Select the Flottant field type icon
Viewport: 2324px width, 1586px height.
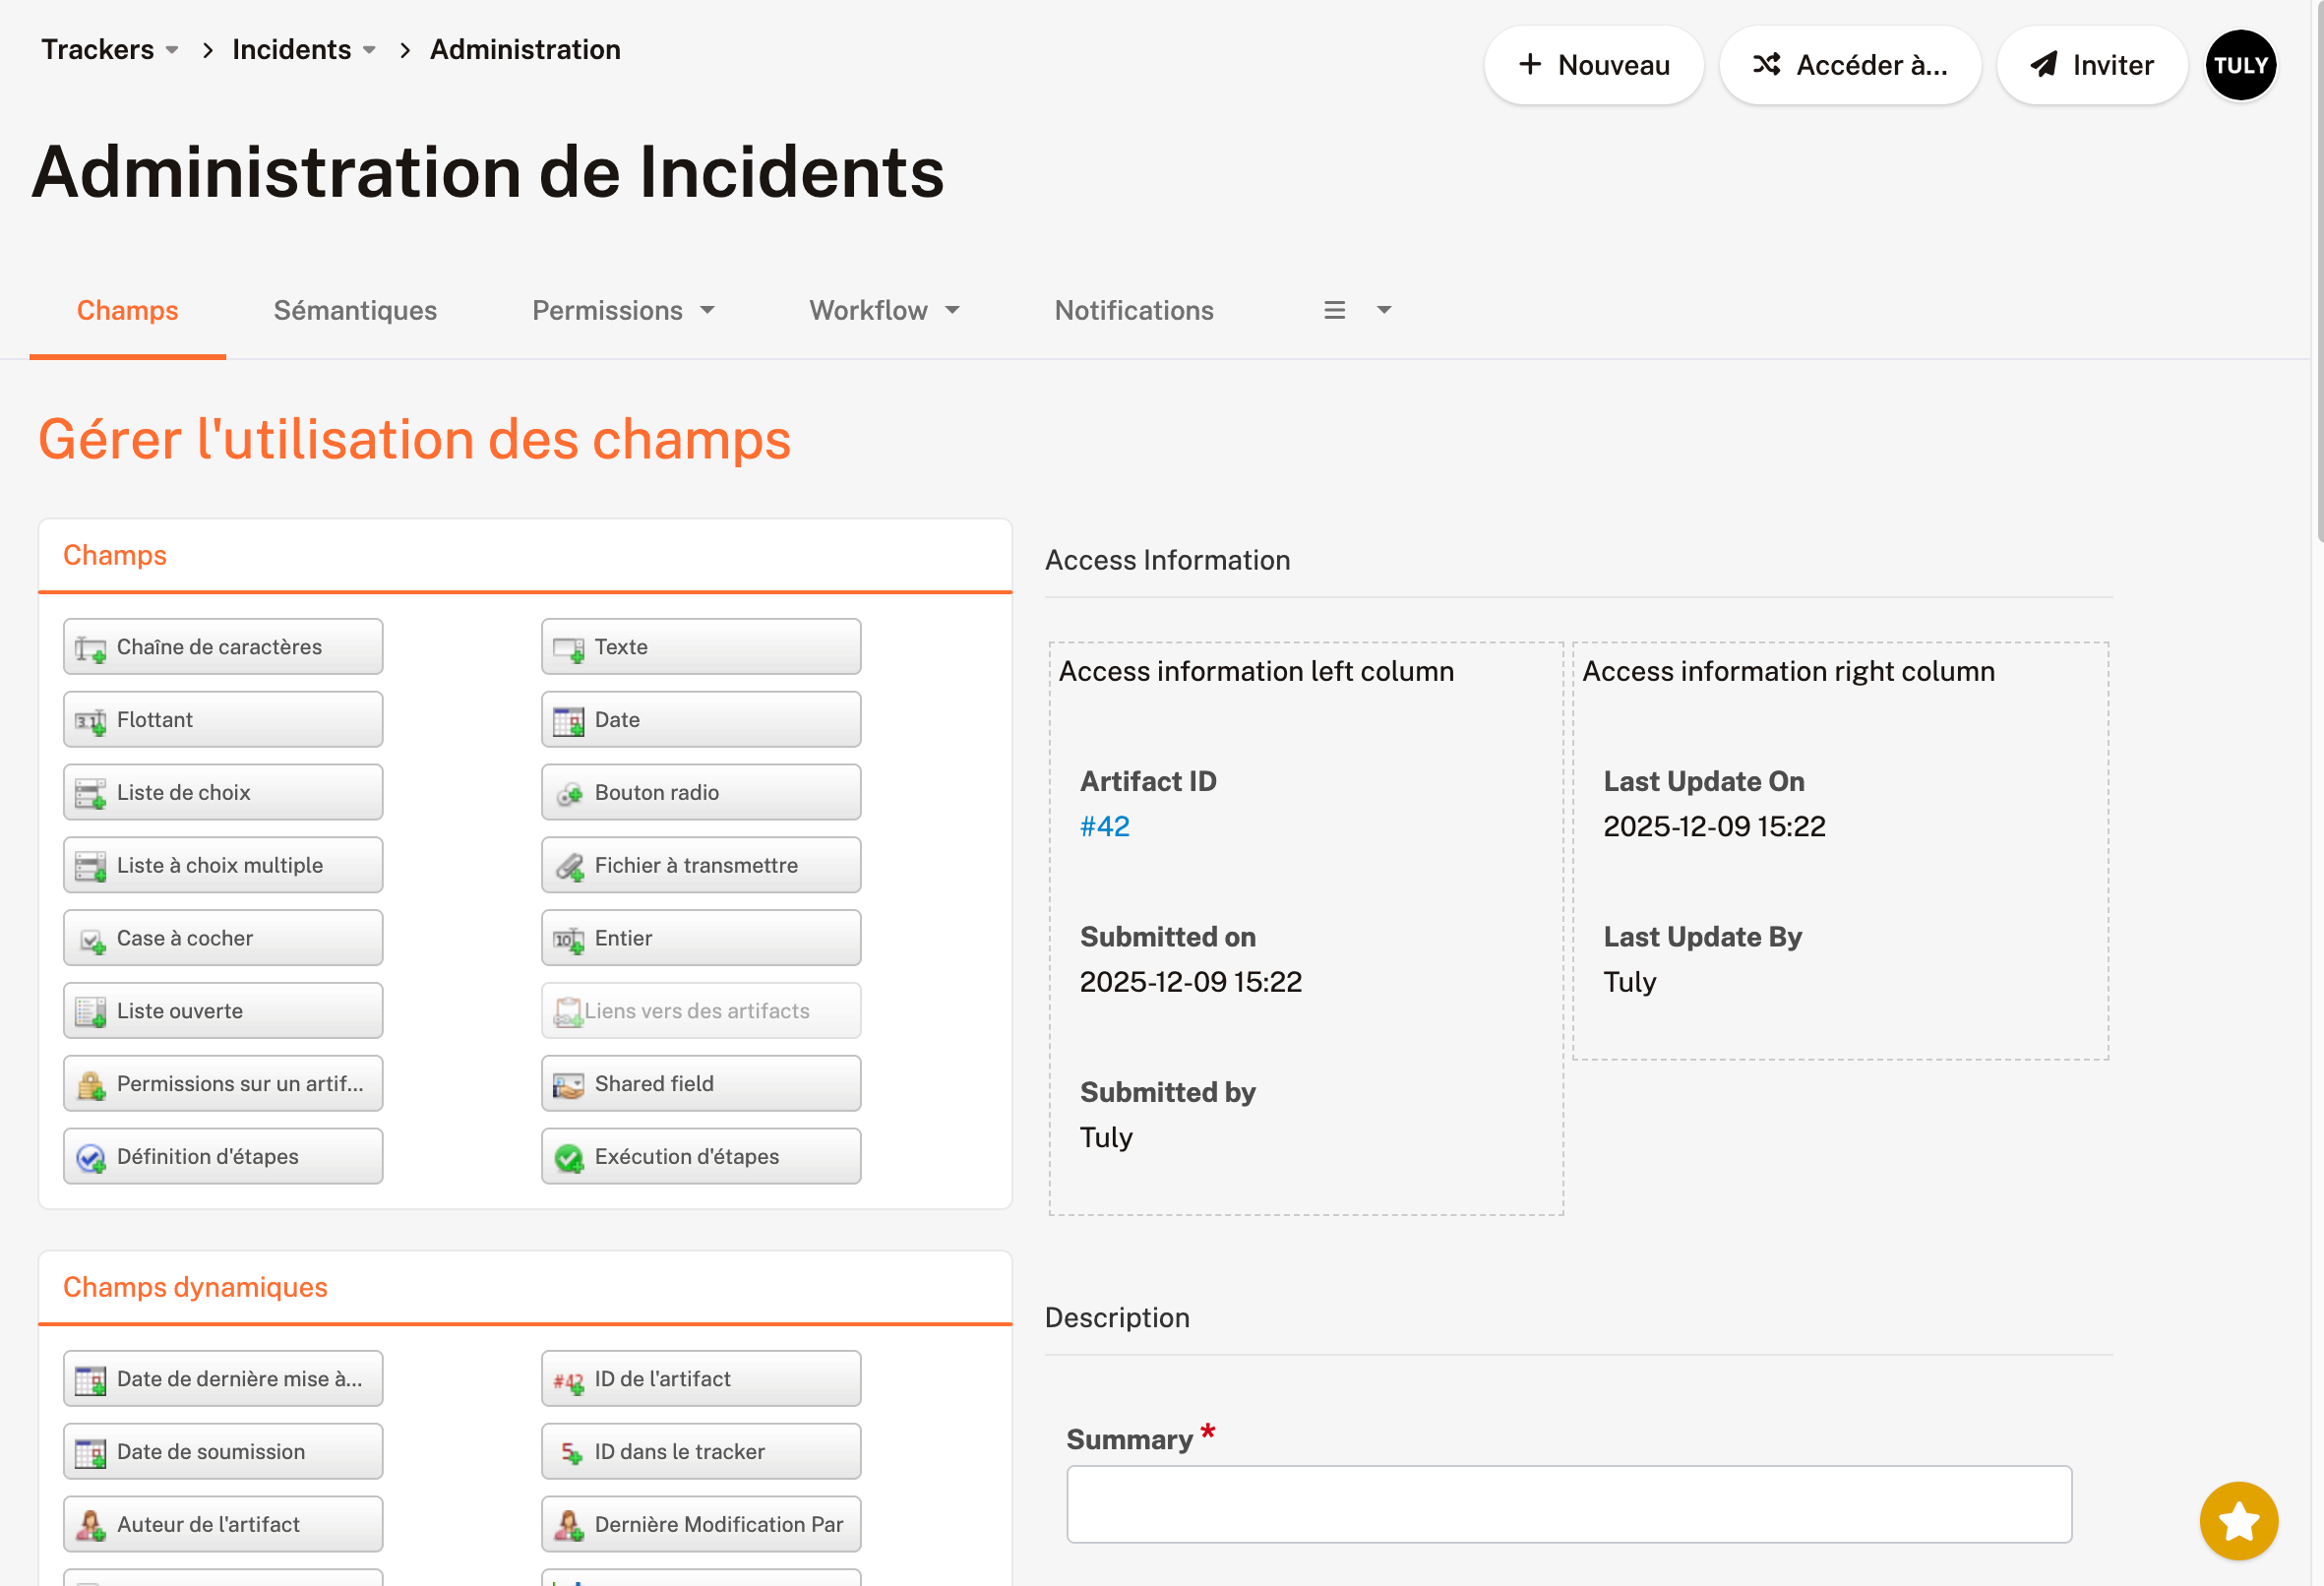(90, 721)
